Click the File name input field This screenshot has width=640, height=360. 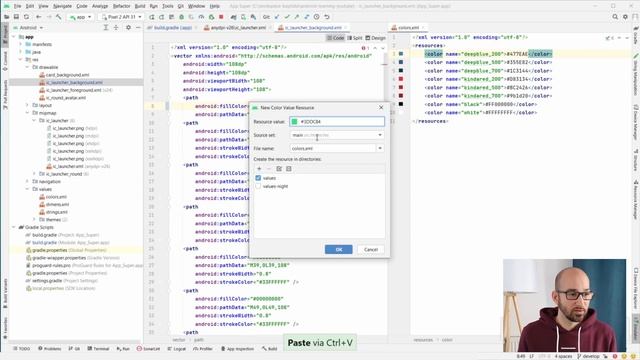[333, 148]
